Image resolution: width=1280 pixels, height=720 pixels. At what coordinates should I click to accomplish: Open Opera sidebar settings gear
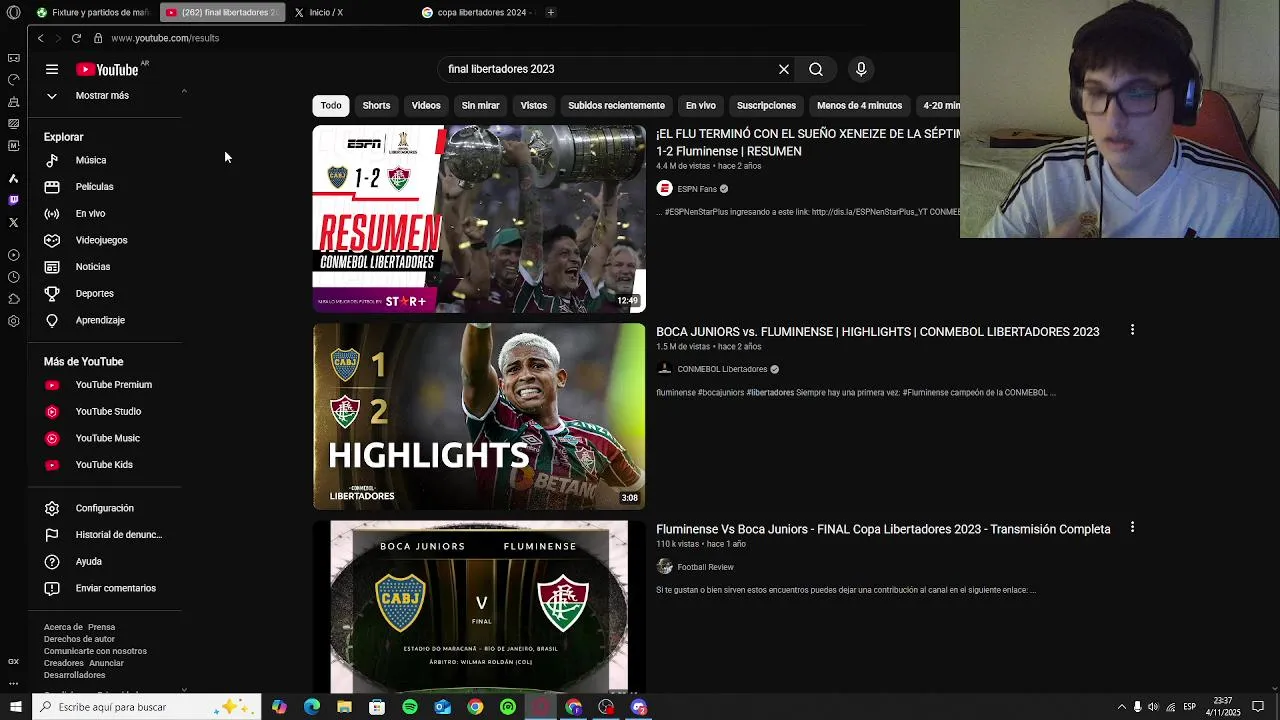click(x=13, y=321)
